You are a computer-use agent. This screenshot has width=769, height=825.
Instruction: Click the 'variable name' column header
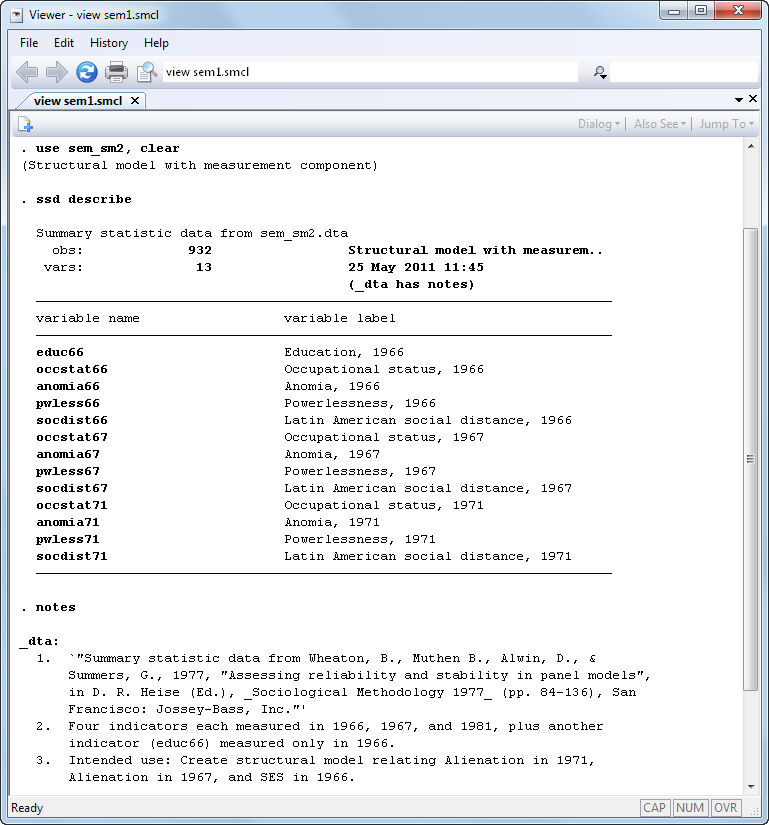tap(88, 318)
